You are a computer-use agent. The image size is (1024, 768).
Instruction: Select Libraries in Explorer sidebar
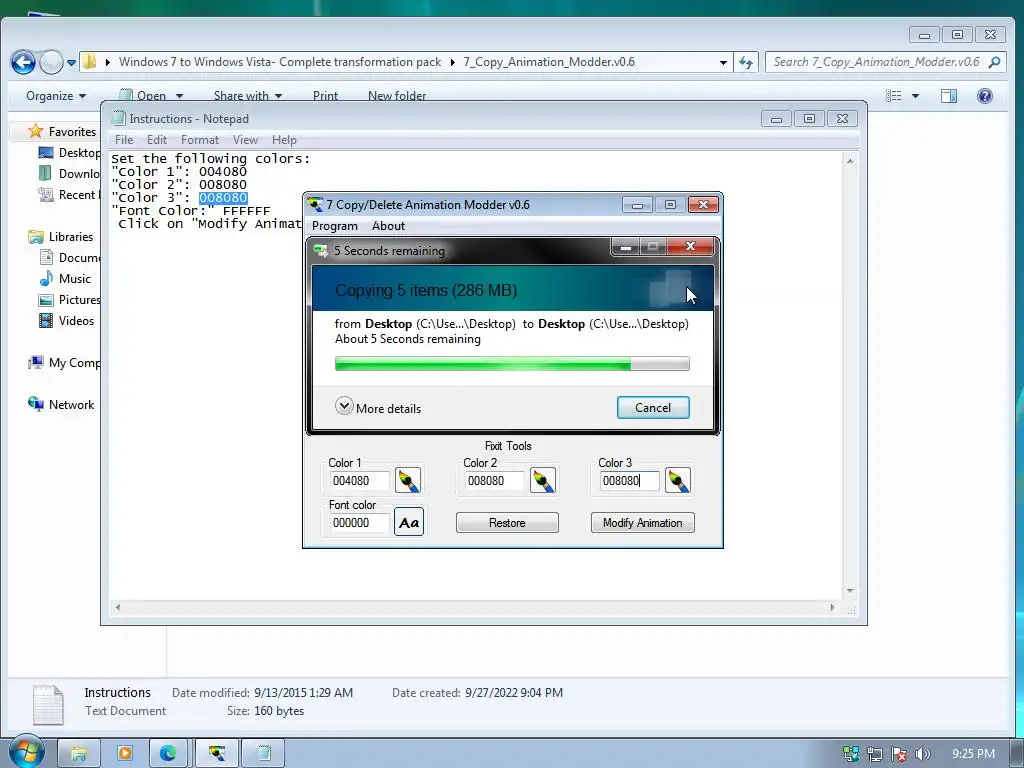61,237
